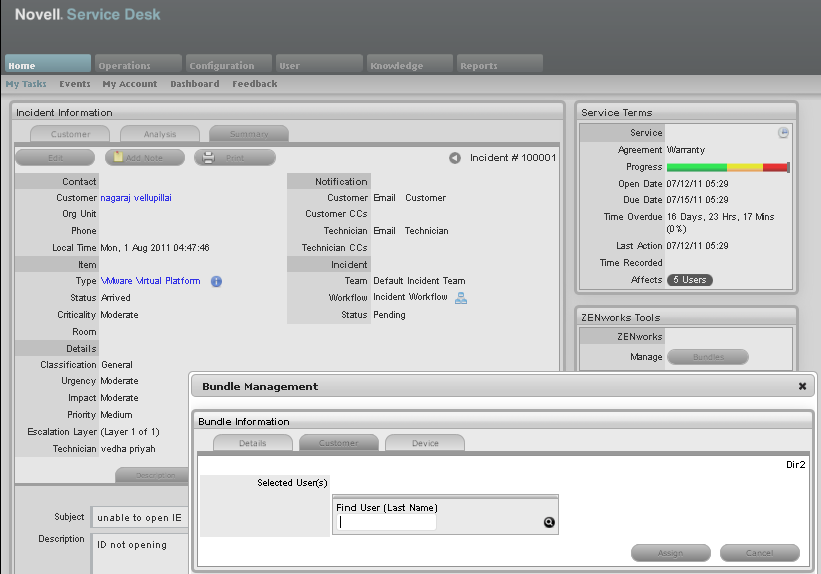Viewport: 821px width, 574px height.
Task: Switch to the Device tab
Action: (425, 443)
